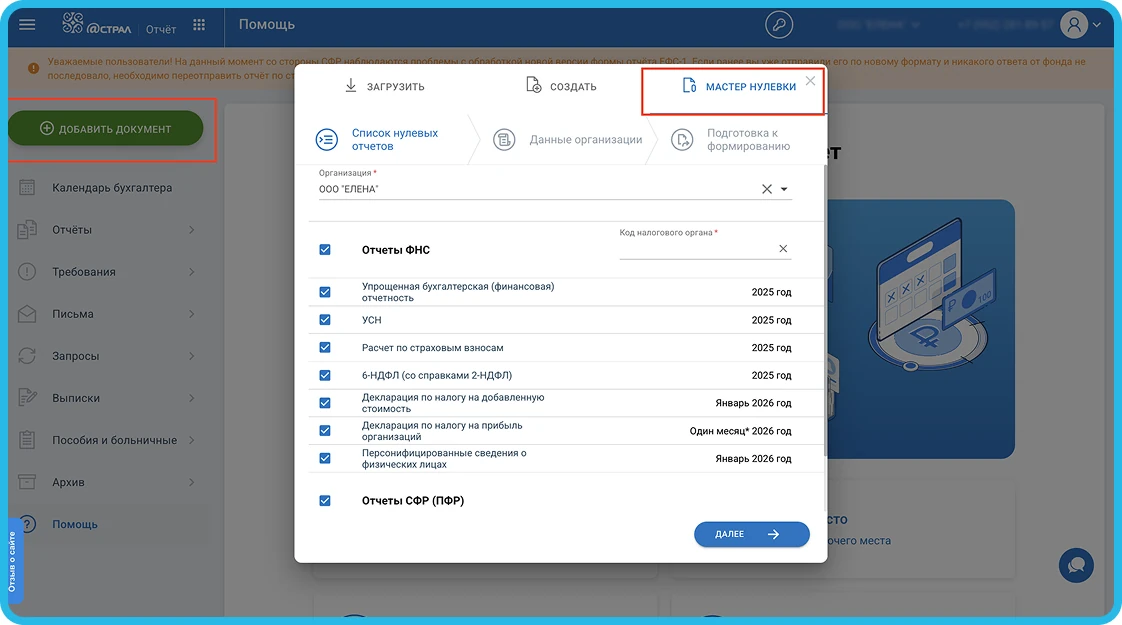The width and height of the screenshot is (1122, 625).
Task: Open the apps grid icon
Action: [x=199, y=26]
